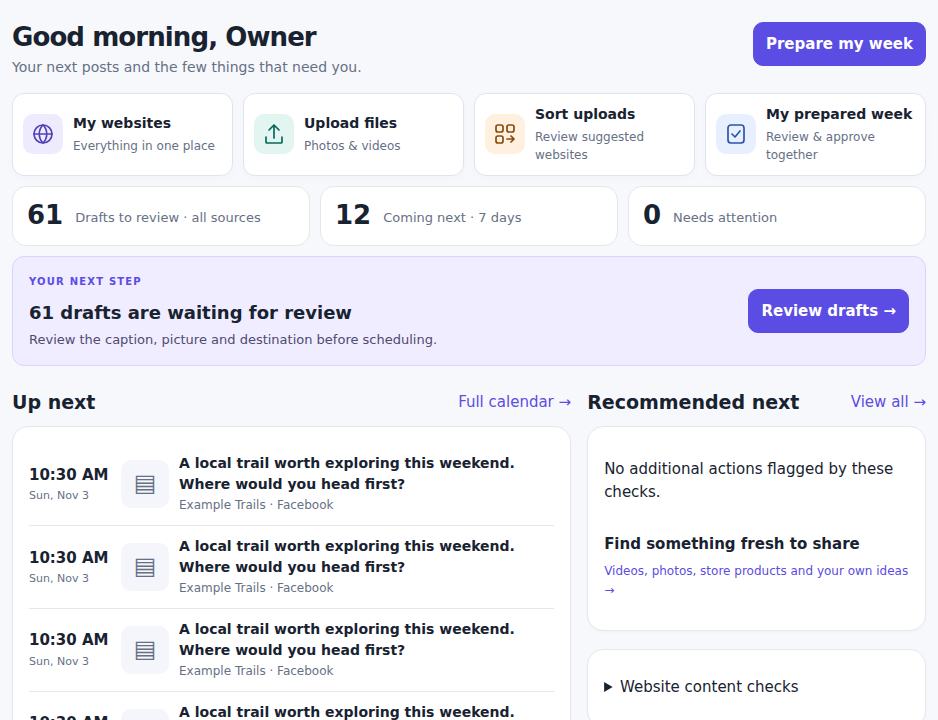This screenshot has height=720, width=938.
Task: Click the 12 Coming next stat
Action: pos(469,216)
